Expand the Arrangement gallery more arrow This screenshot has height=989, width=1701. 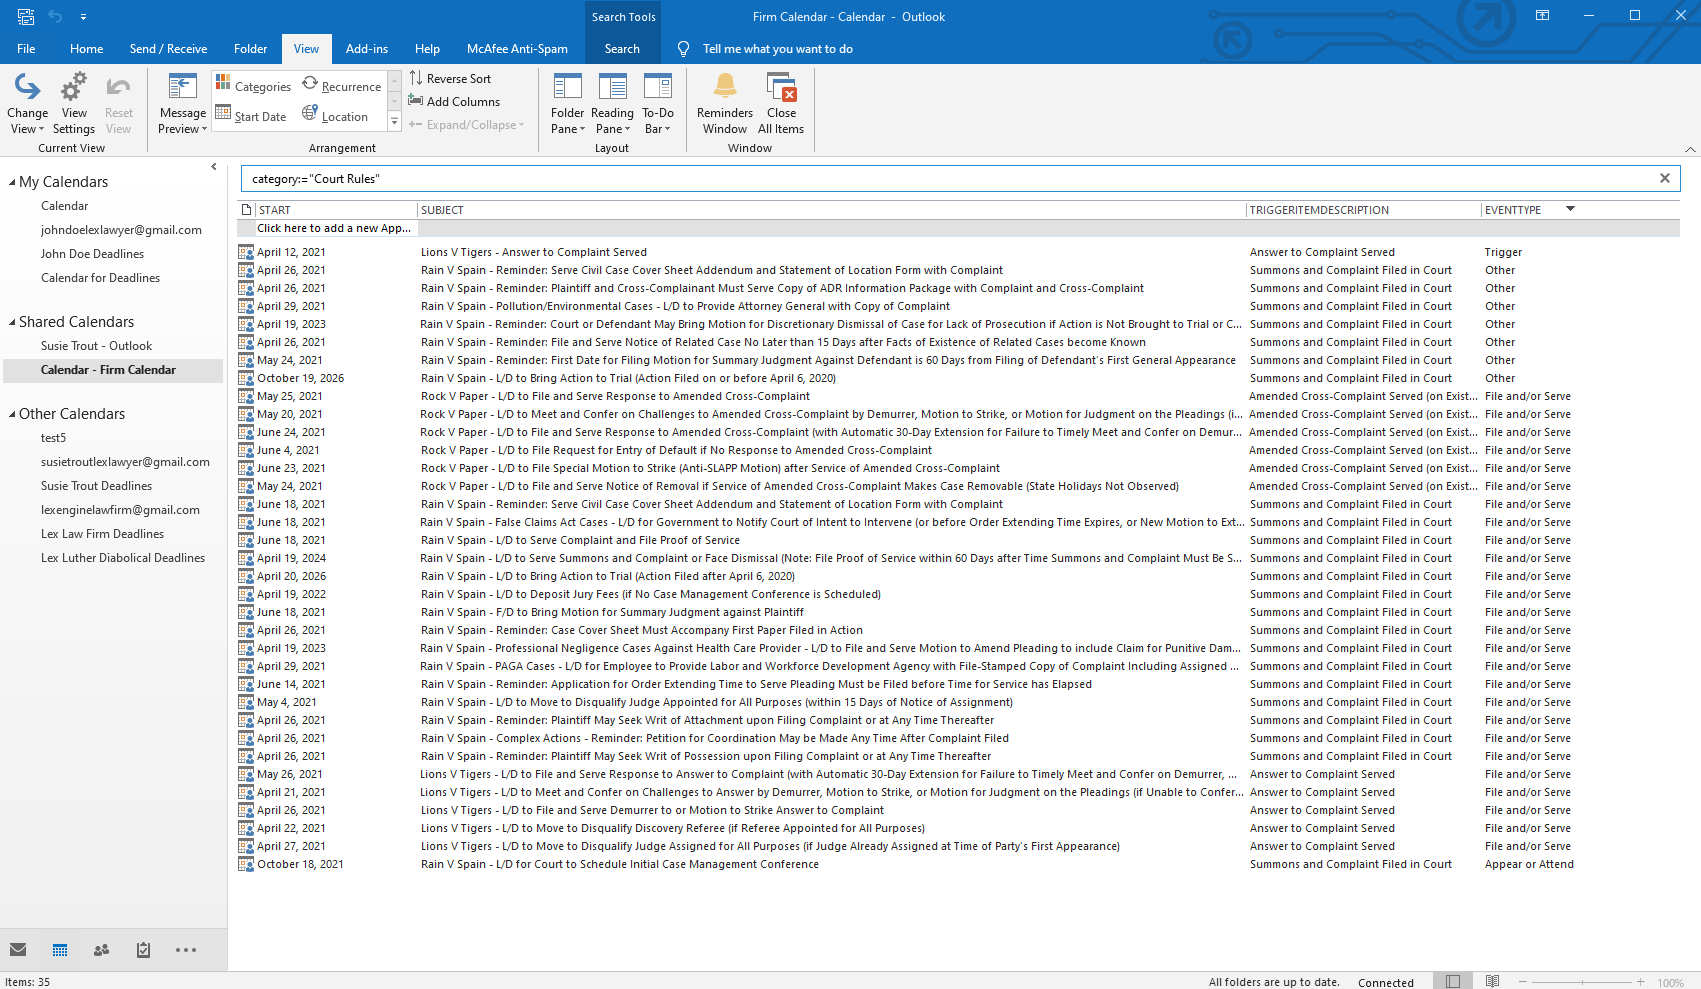pyautogui.click(x=395, y=121)
